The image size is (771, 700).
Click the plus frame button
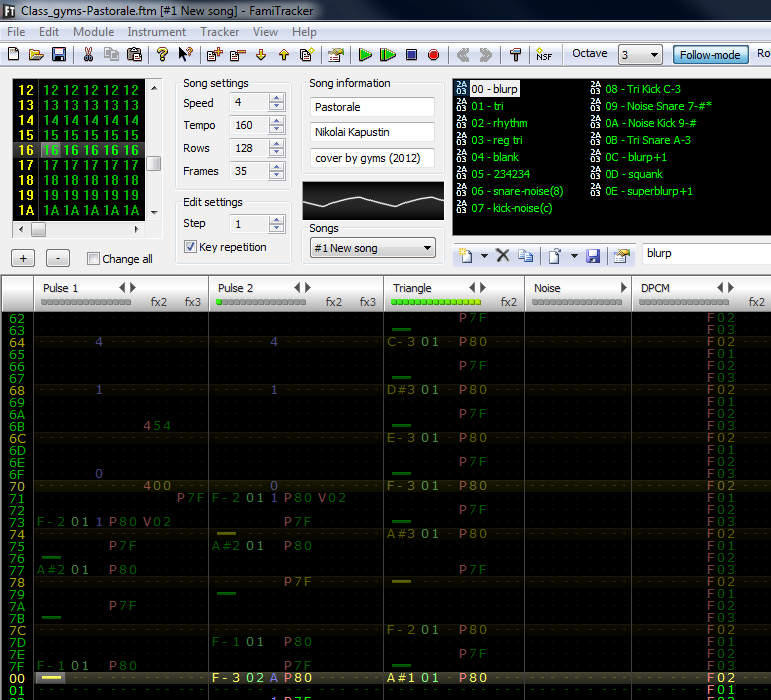click(x=23, y=258)
